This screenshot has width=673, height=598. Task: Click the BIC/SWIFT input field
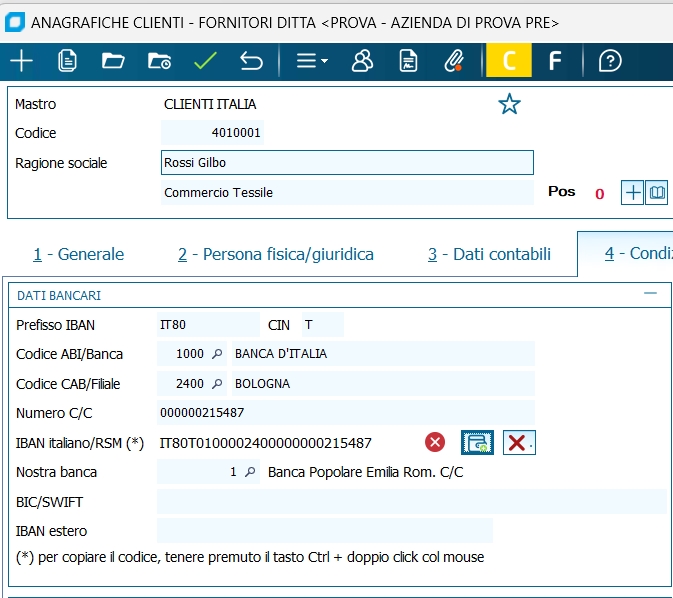411,501
